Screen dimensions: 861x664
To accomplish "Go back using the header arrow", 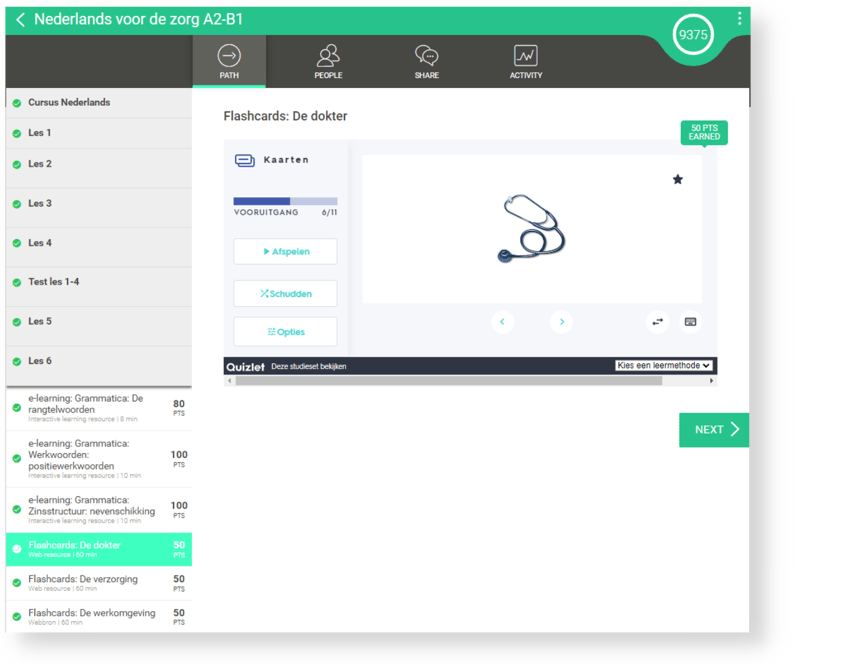I will [20, 20].
